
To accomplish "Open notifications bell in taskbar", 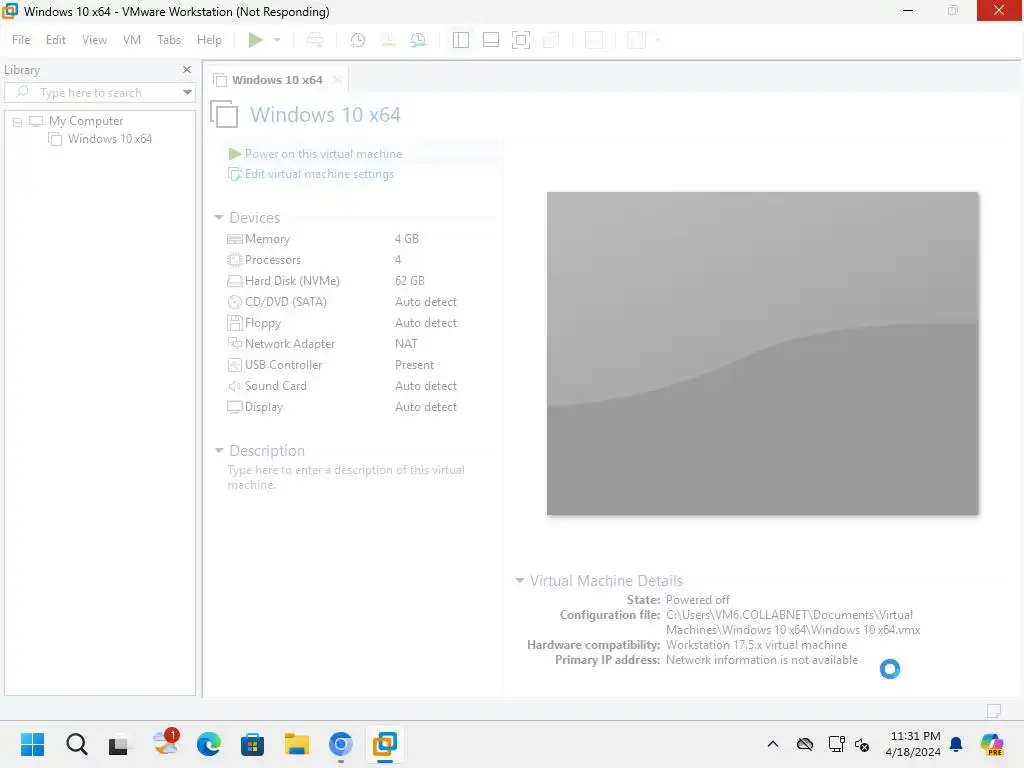I will [956, 744].
